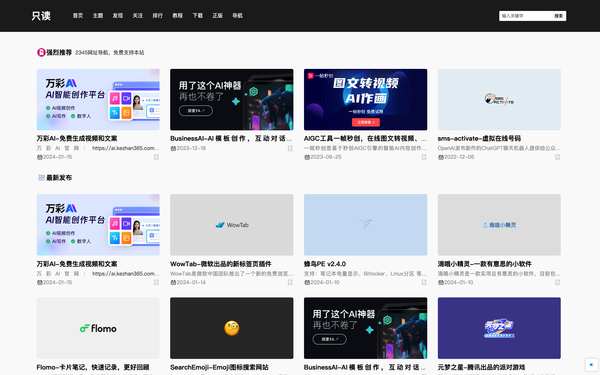Viewport: 600px width, 375px height.
Task: Open the sms-activate logo thumbnail
Action: tap(499, 99)
